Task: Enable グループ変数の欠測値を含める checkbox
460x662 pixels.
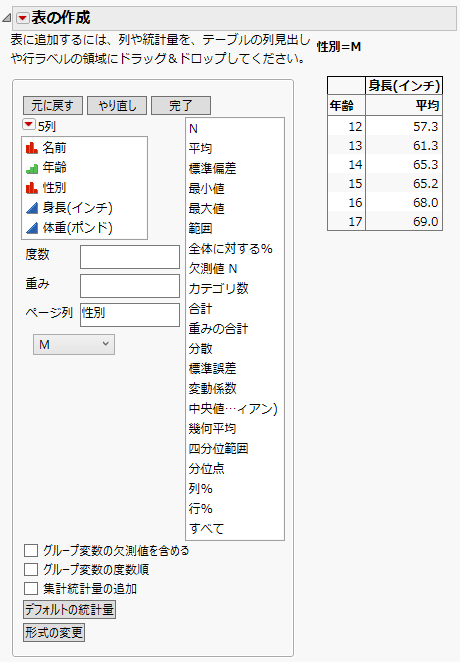Action: (x=31, y=551)
